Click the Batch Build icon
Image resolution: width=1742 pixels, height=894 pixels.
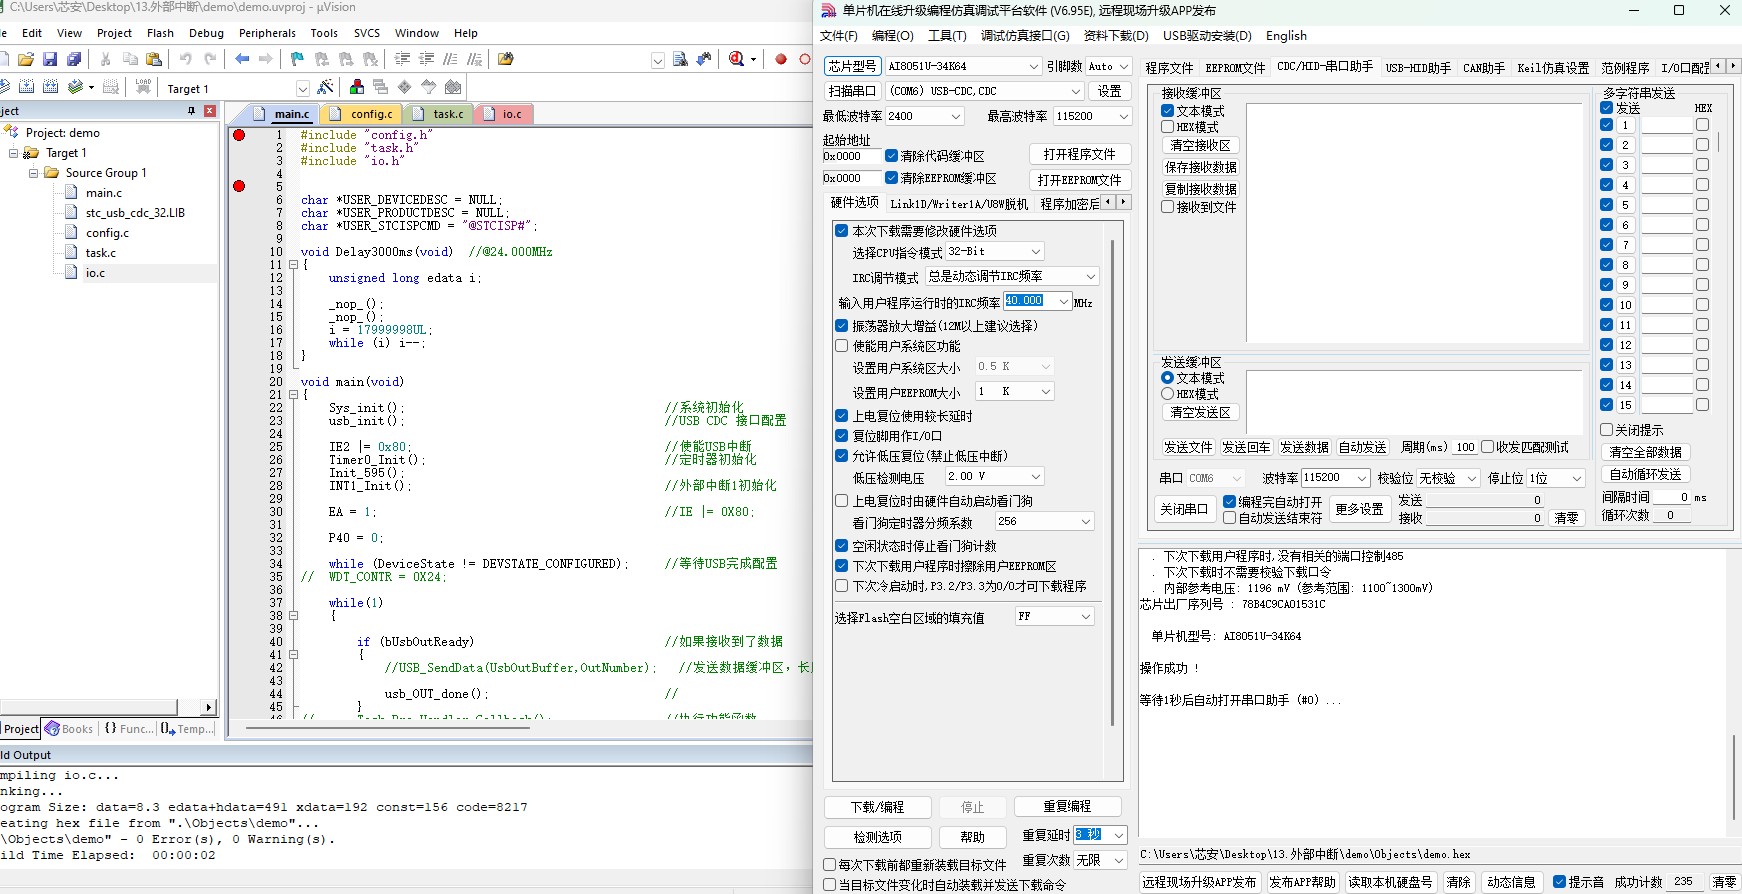75,87
